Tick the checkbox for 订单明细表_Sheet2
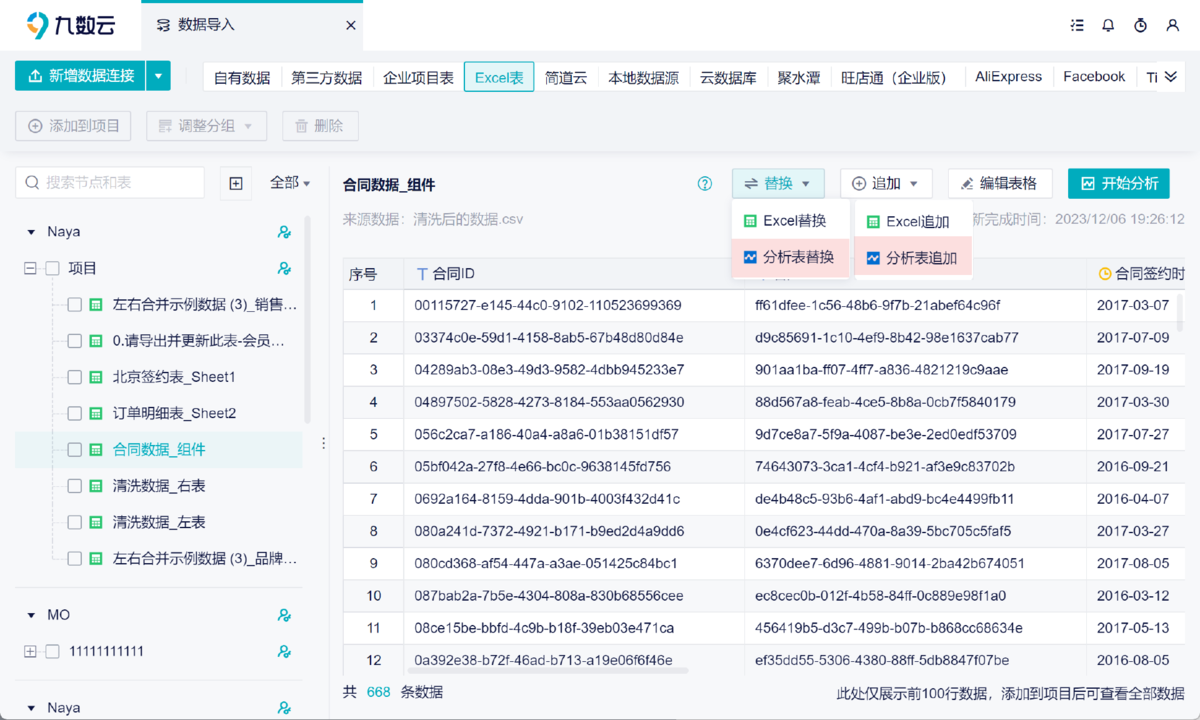The width and height of the screenshot is (1200, 720). pos(75,413)
